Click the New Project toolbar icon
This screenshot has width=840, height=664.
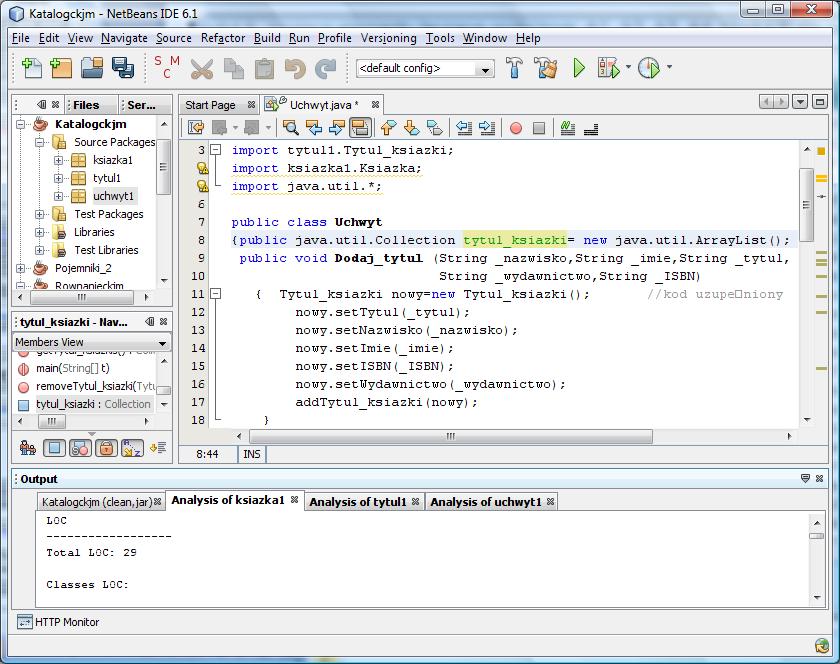pos(61,68)
